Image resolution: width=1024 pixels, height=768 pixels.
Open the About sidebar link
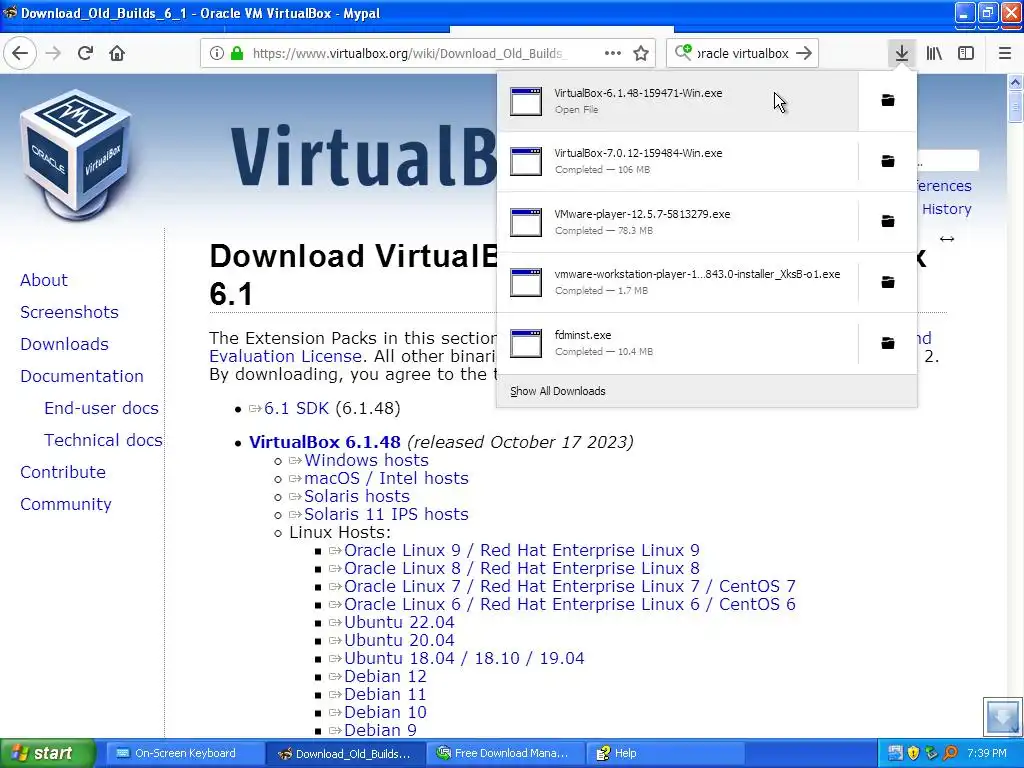44,280
